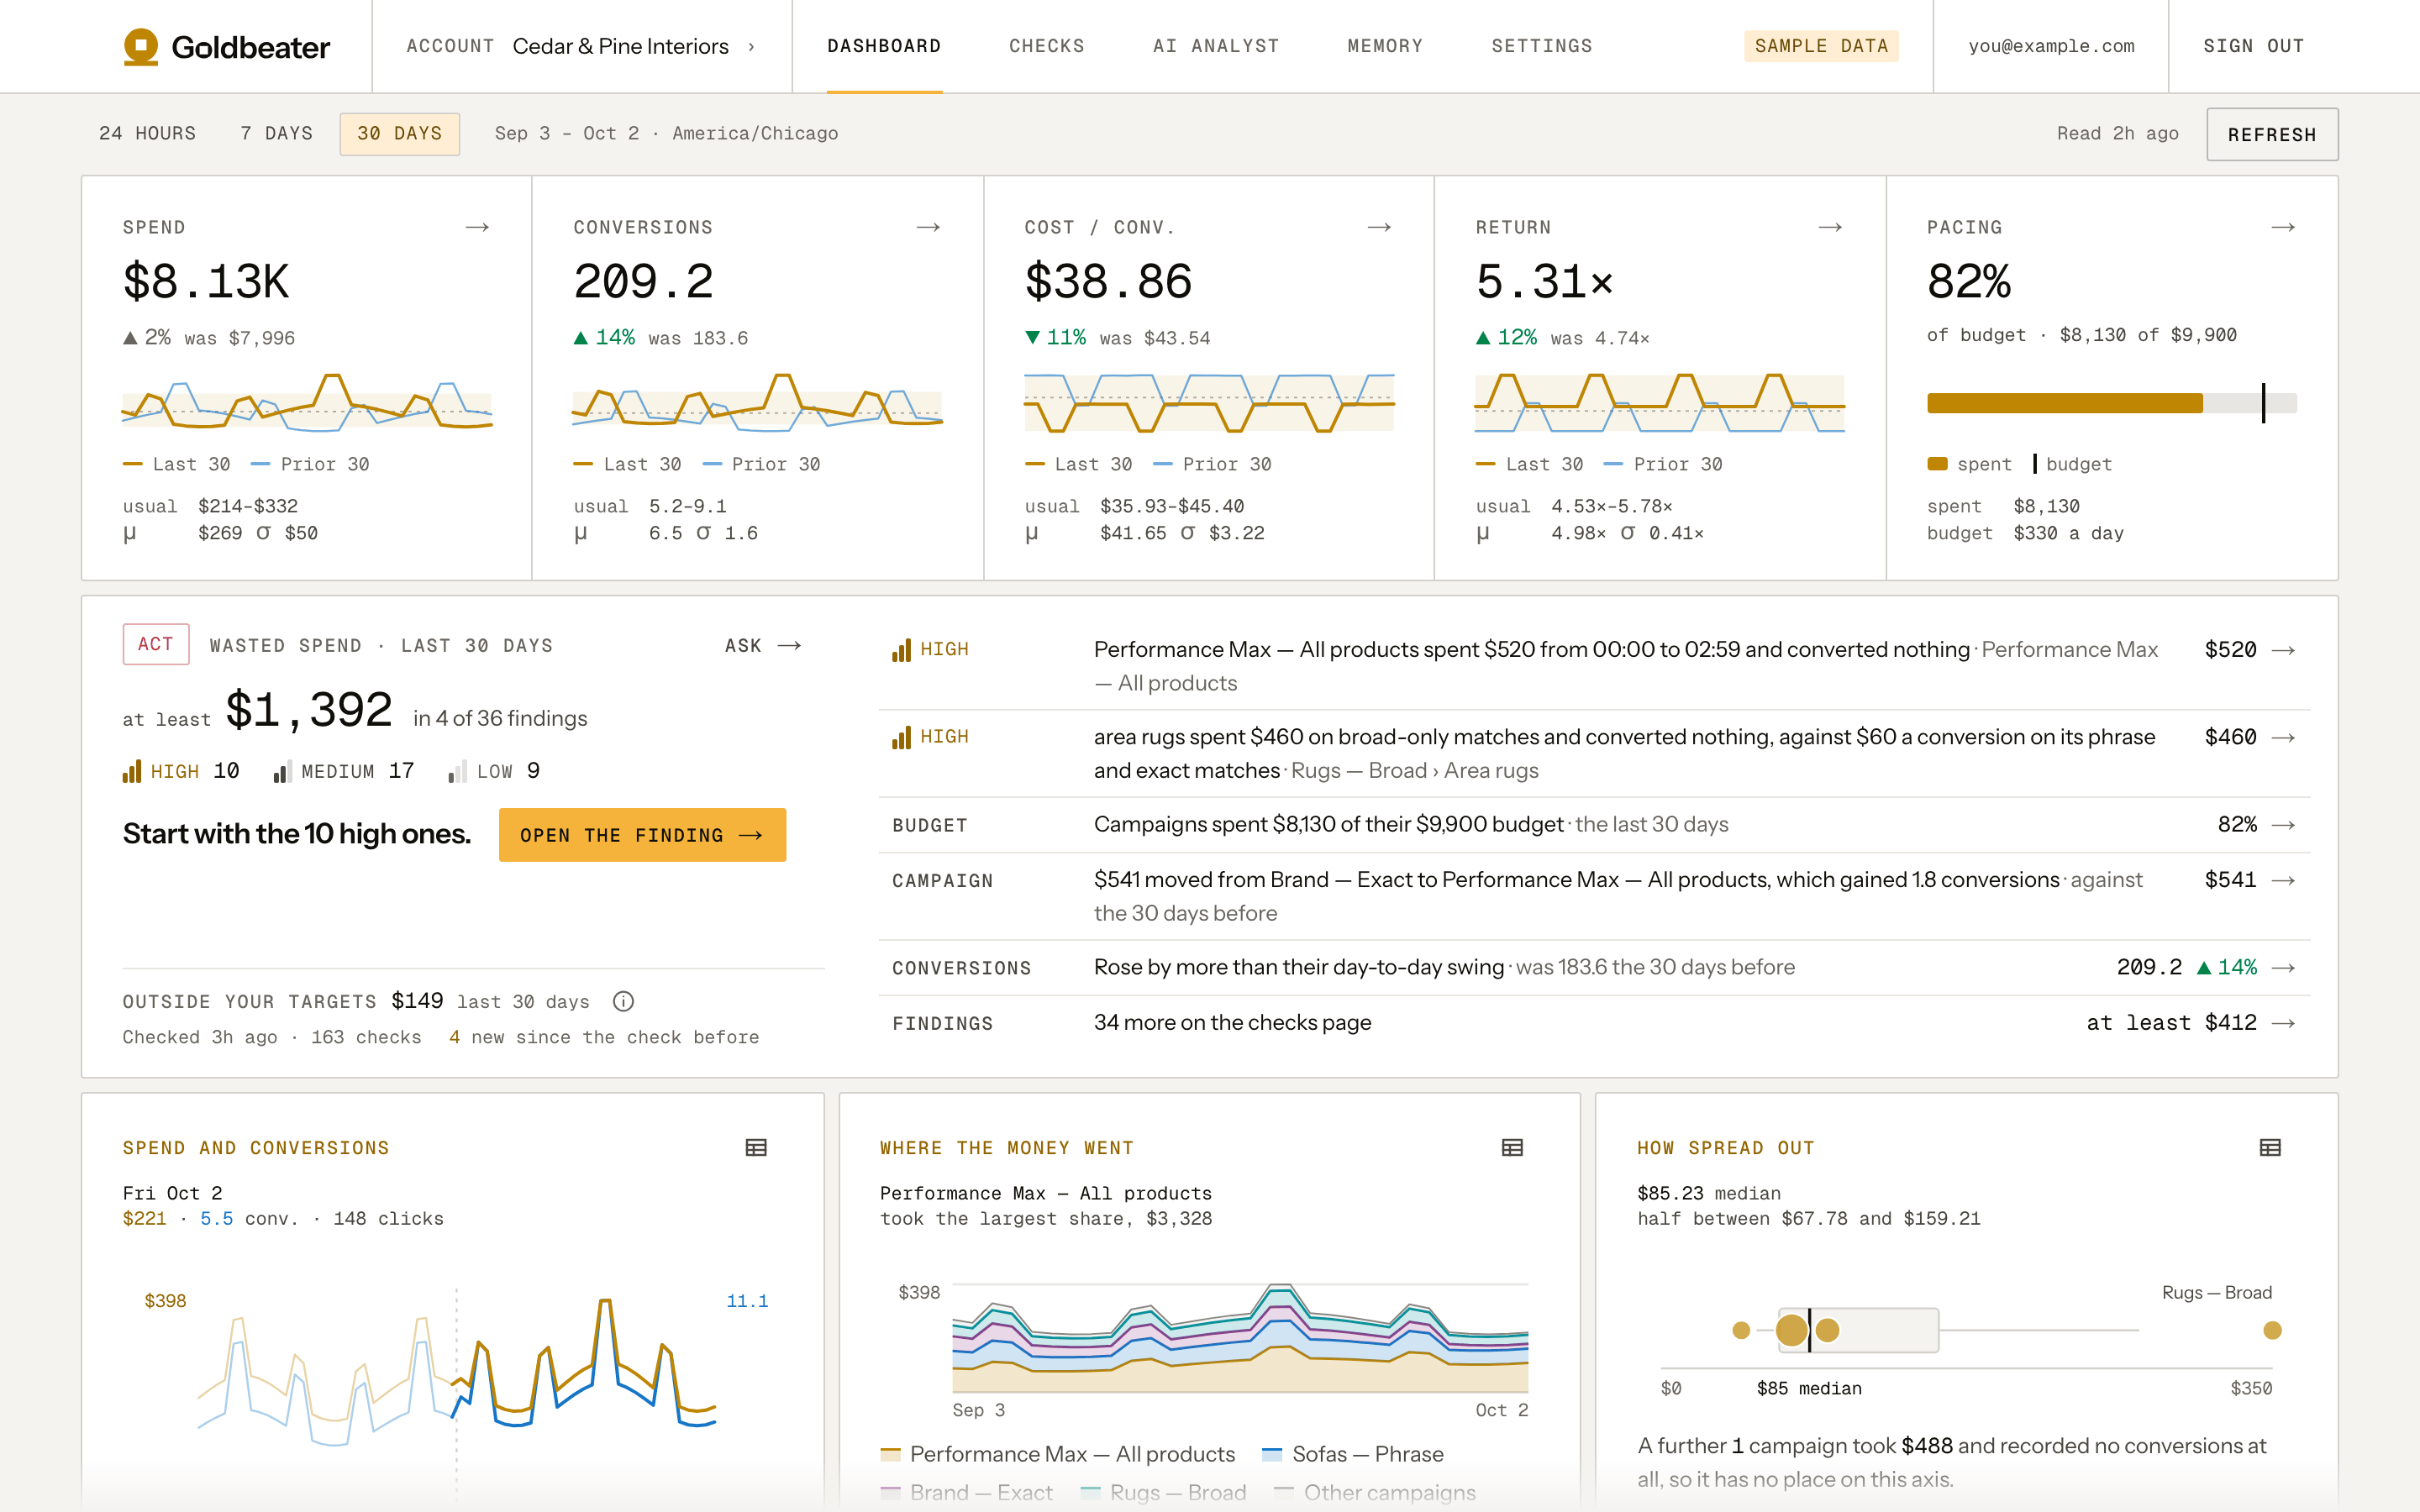Screen dimensions: 2420x1512
Task: Click the 'Read 2h ago' status text
Action: (x=2117, y=134)
